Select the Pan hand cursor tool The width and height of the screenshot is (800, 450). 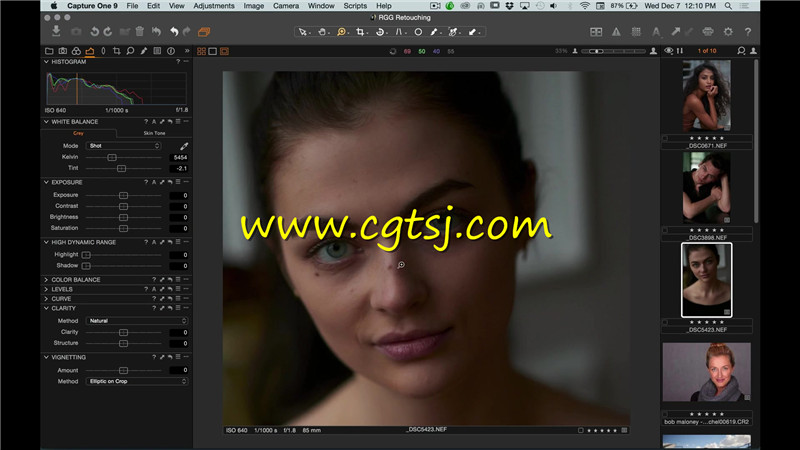(322, 32)
